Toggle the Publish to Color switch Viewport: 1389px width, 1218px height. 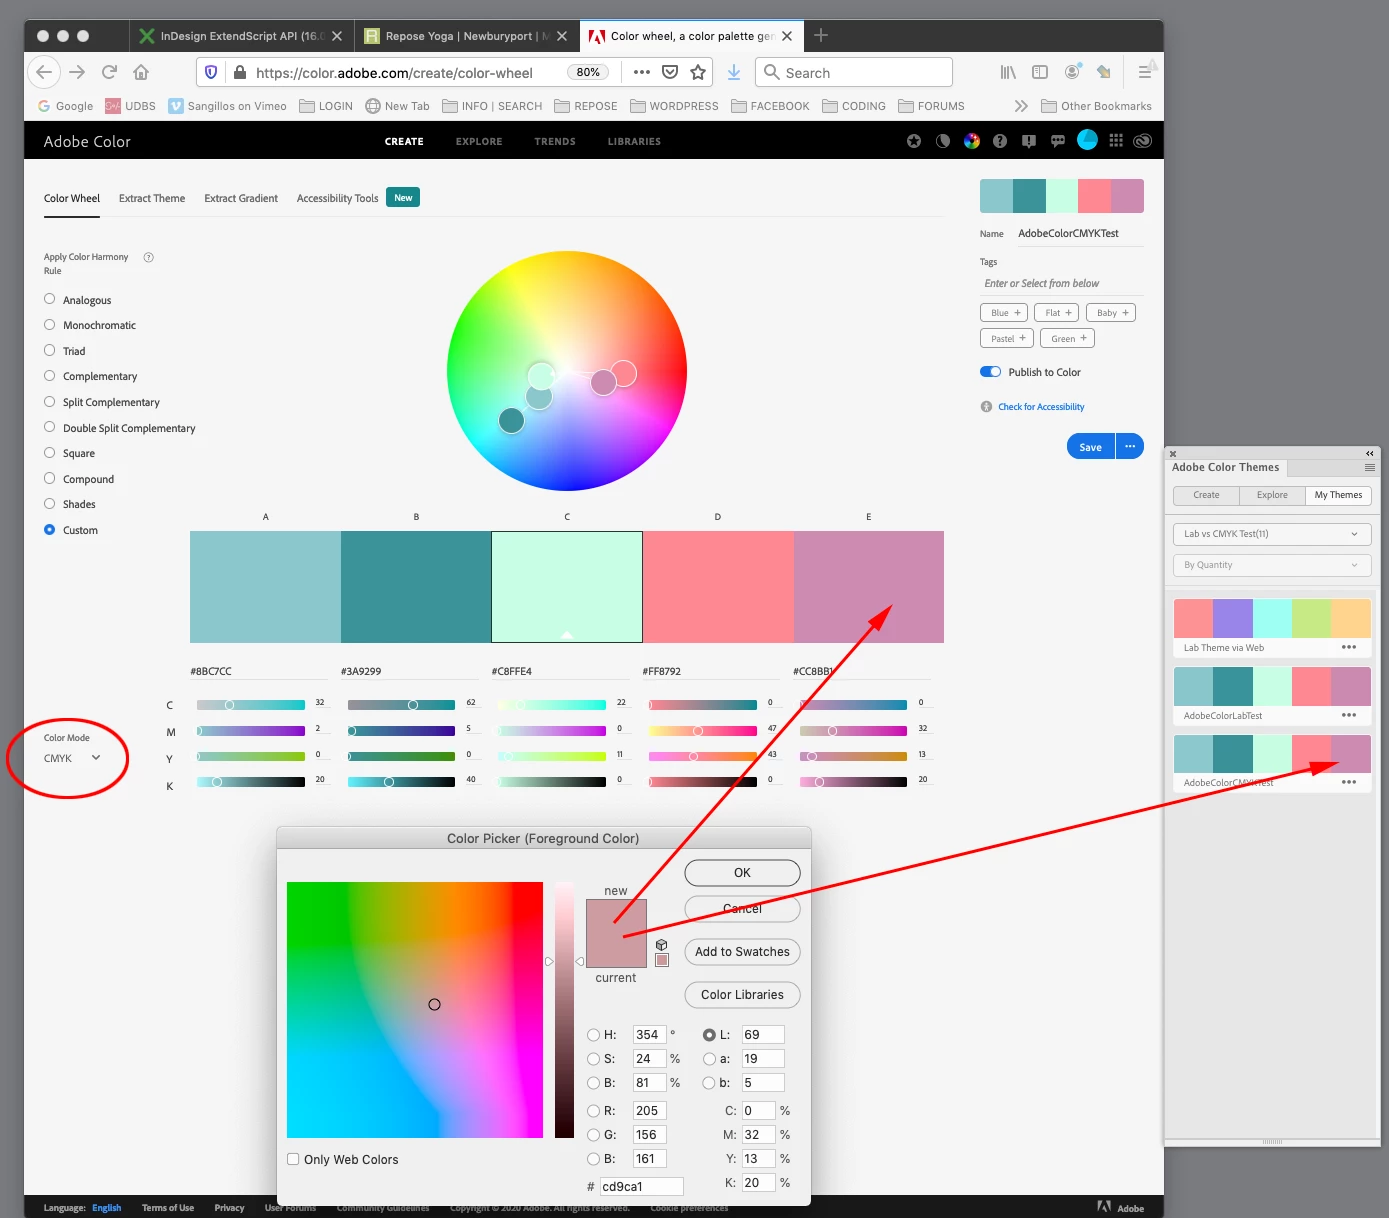(990, 372)
